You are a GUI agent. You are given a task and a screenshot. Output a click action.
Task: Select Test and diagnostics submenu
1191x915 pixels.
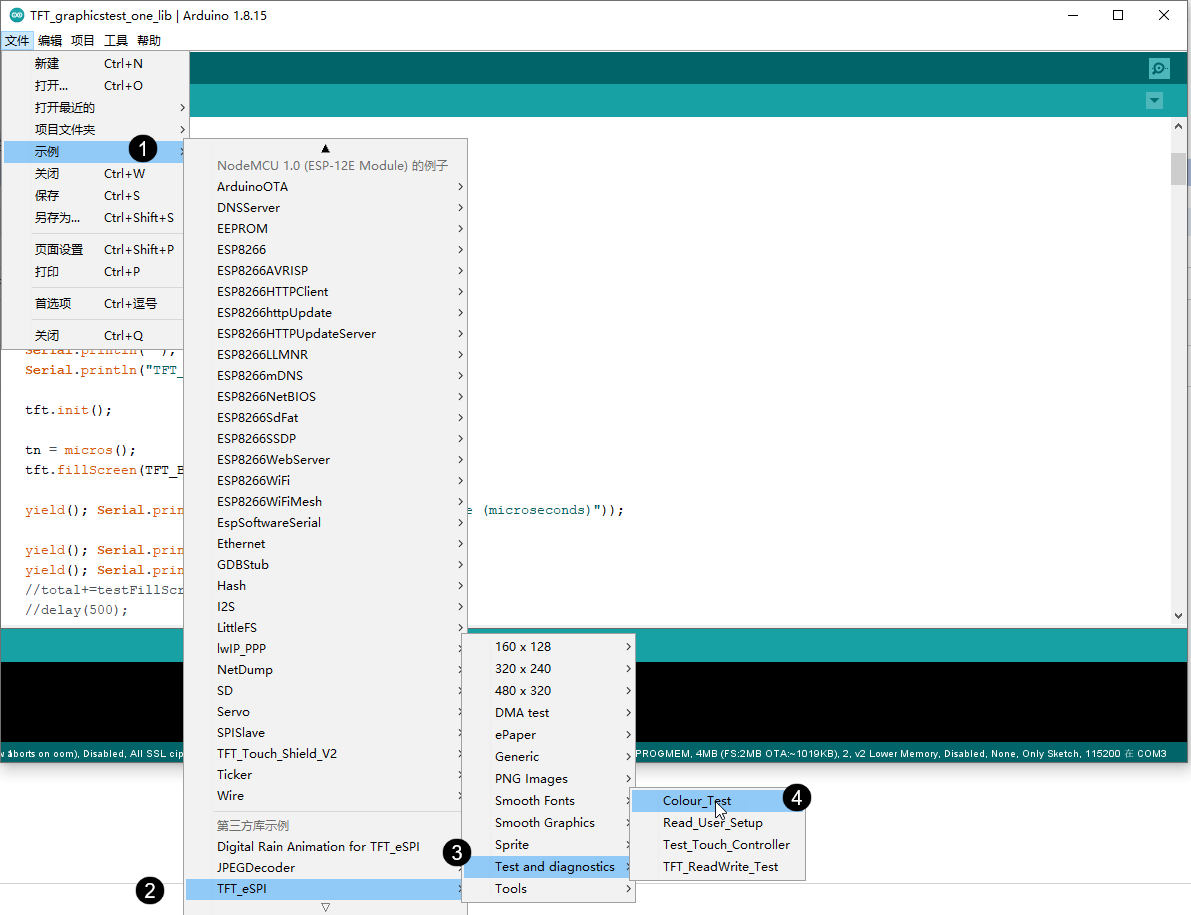pos(548,867)
